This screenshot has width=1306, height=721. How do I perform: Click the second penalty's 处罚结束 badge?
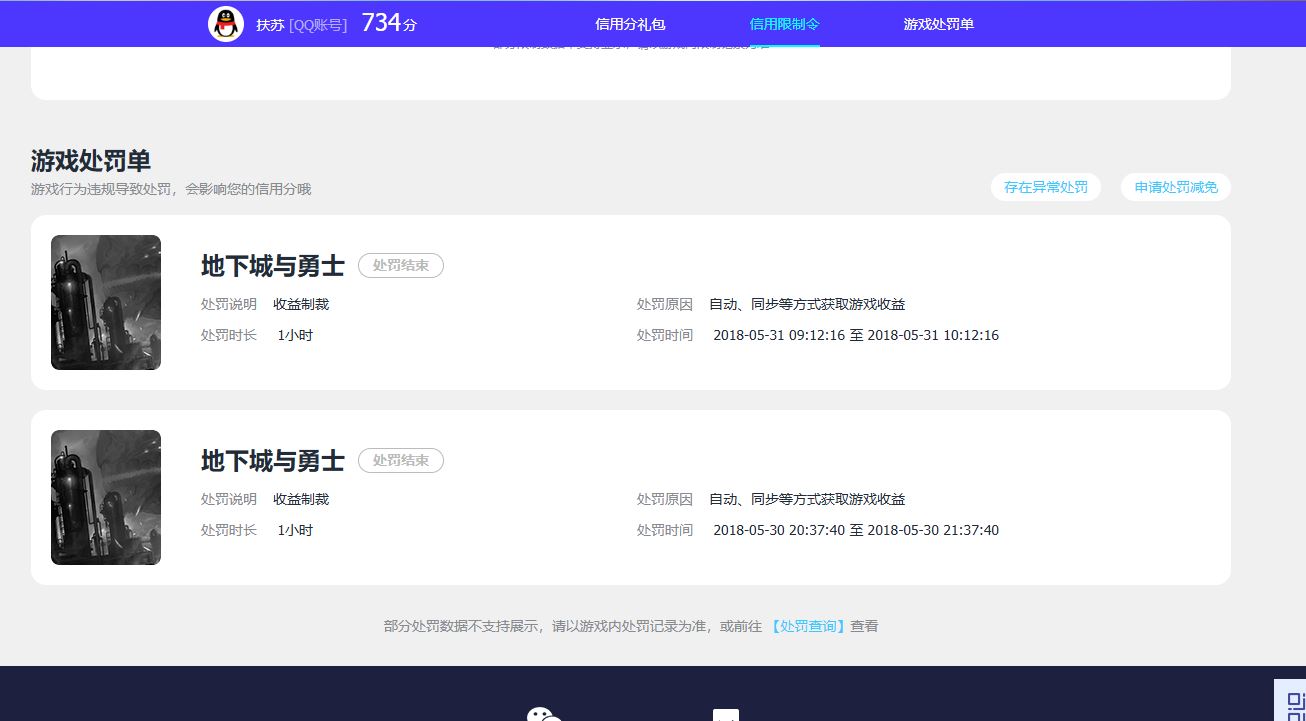coord(400,460)
